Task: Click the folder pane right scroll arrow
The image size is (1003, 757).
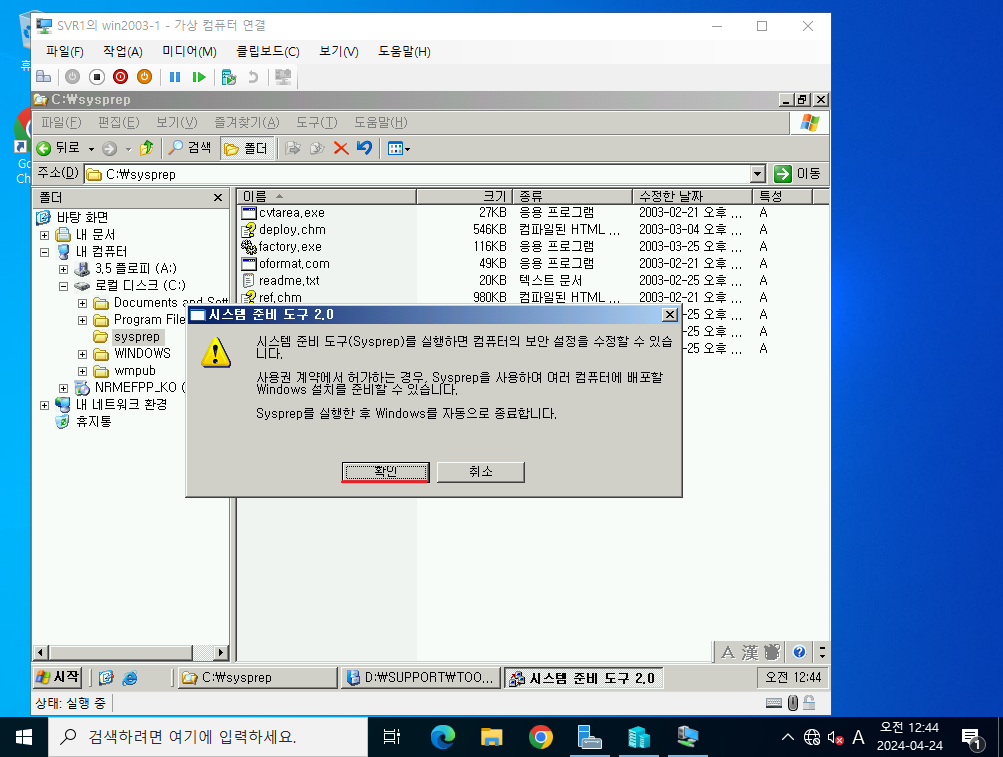Action: [221, 653]
